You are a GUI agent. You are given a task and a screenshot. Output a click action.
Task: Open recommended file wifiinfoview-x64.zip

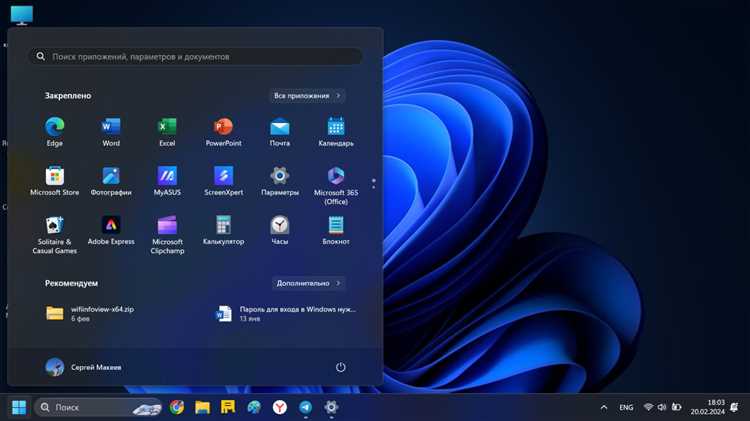[x=90, y=313]
